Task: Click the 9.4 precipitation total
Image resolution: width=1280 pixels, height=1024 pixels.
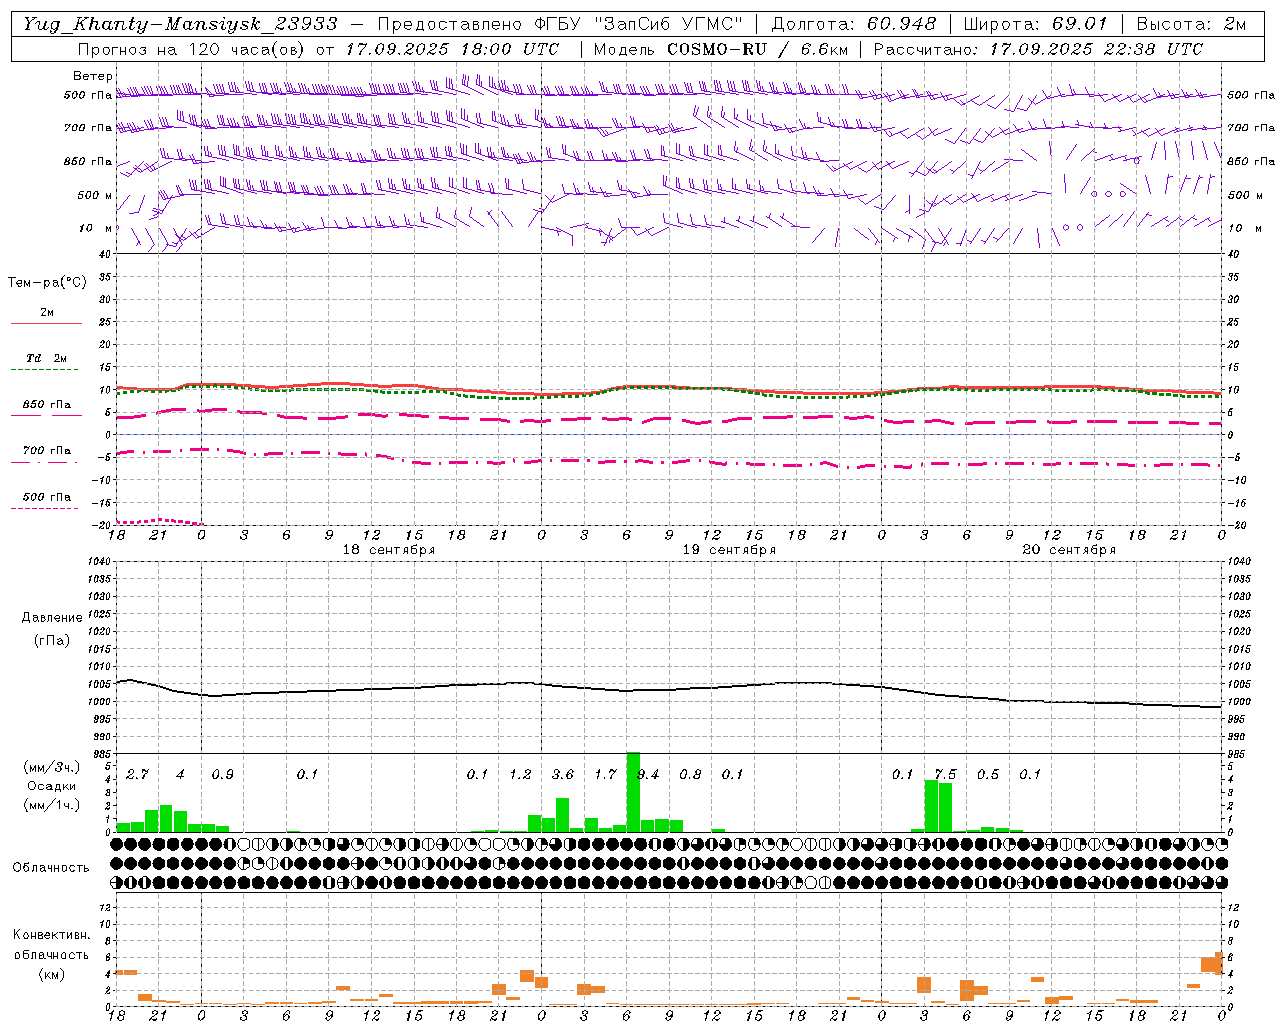Action: [648, 774]
